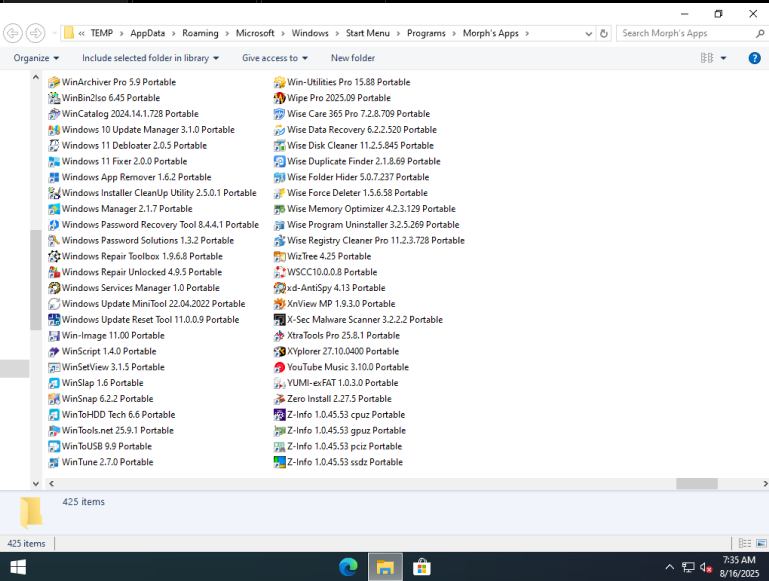769x581 pixels.
Task: Open the Give access to dropdown
Action: tap(275, 58)
